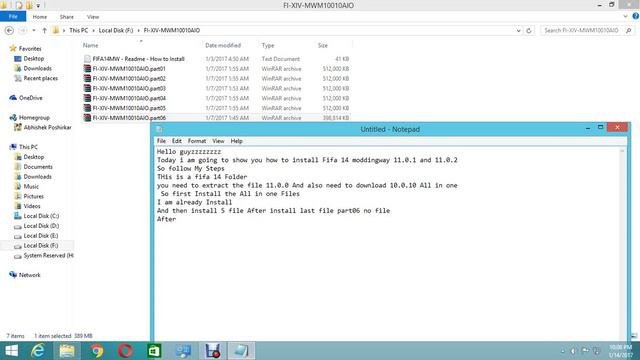Open address bar history dropdown

tap(518, 31)
